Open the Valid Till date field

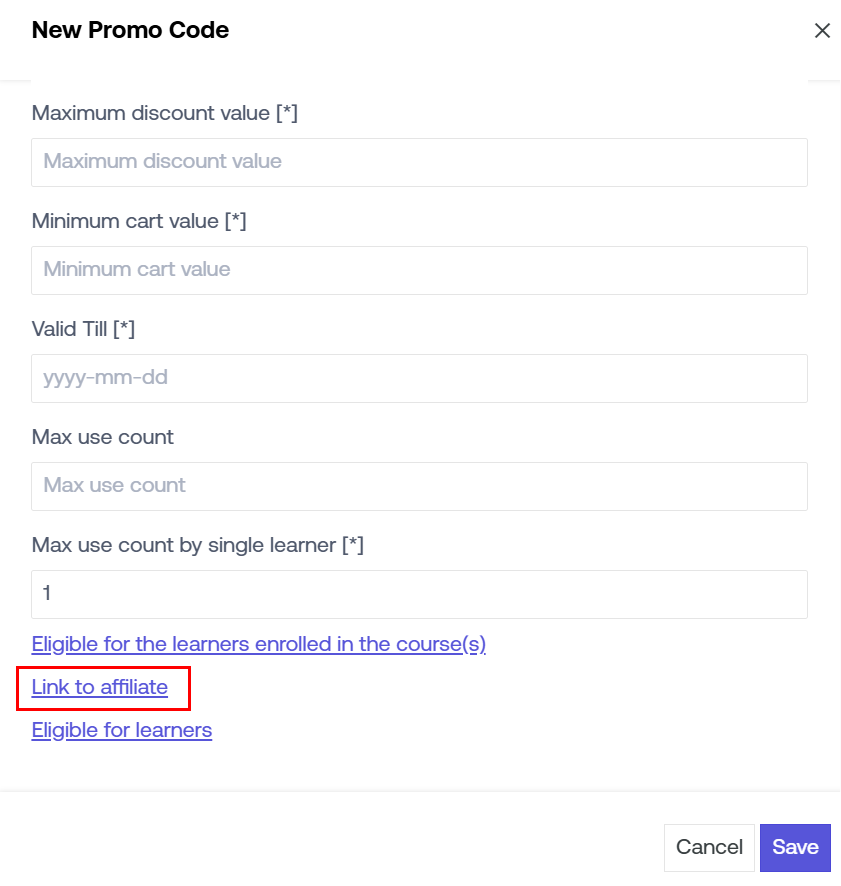coord(419,378)
